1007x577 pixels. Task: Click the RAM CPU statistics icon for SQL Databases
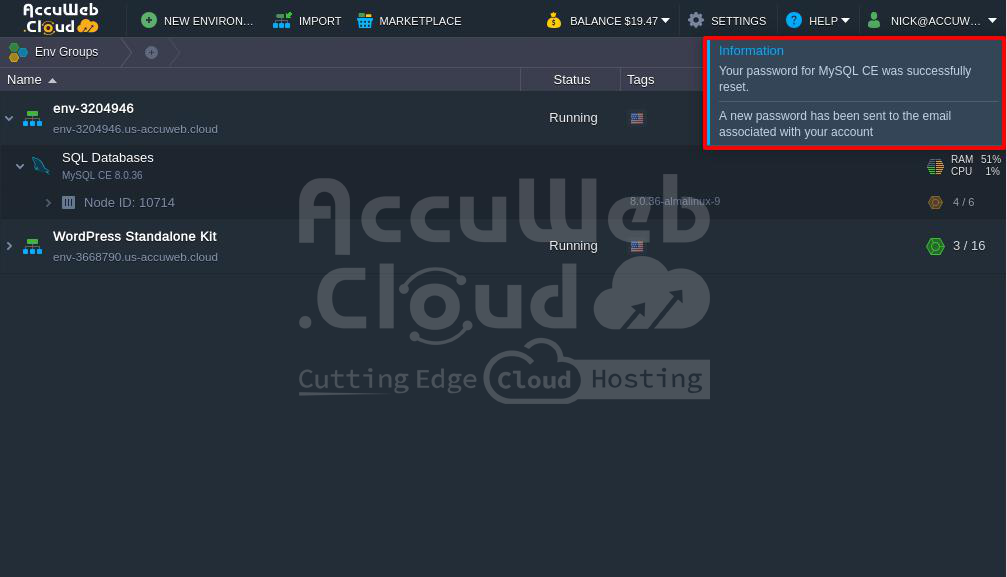click(935, 166)
